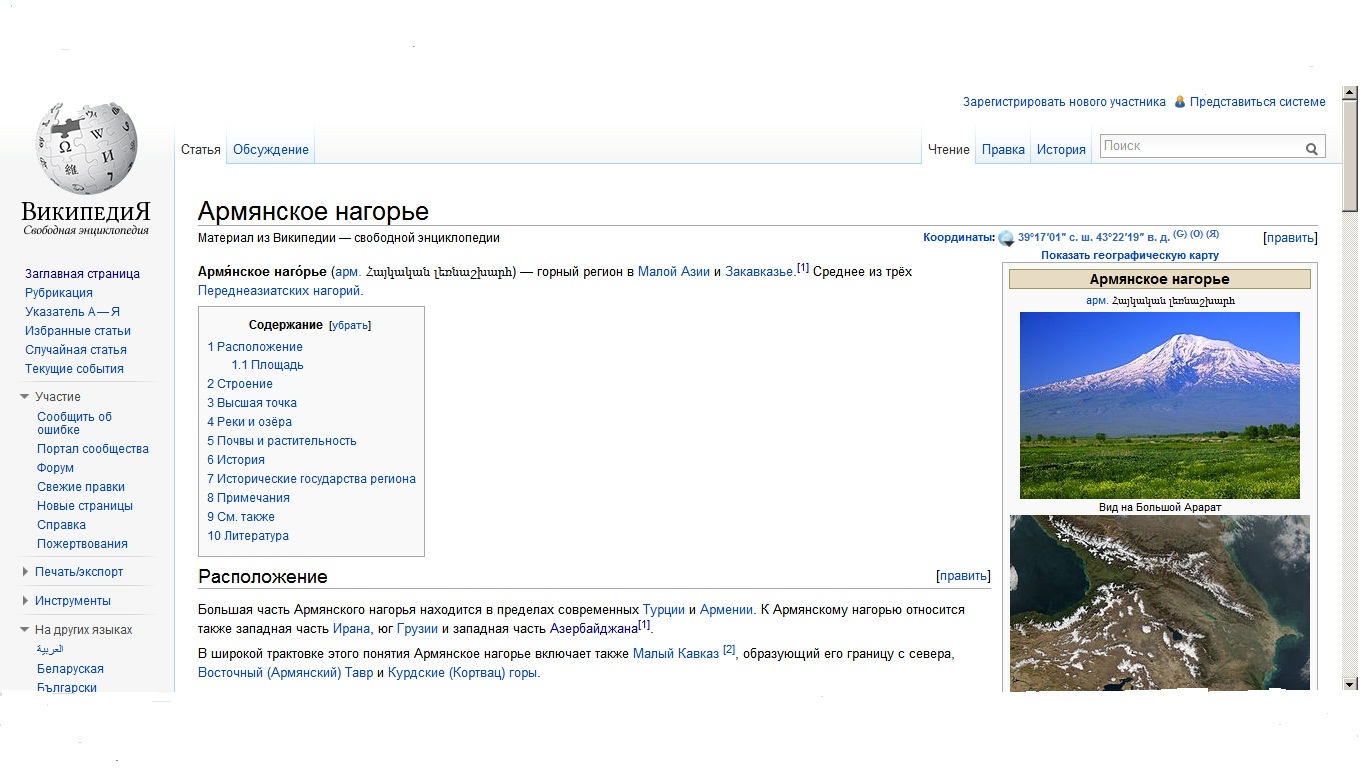Follow the Малый Кавказ link
The image size is (1360, 768).
coord(676,654)
